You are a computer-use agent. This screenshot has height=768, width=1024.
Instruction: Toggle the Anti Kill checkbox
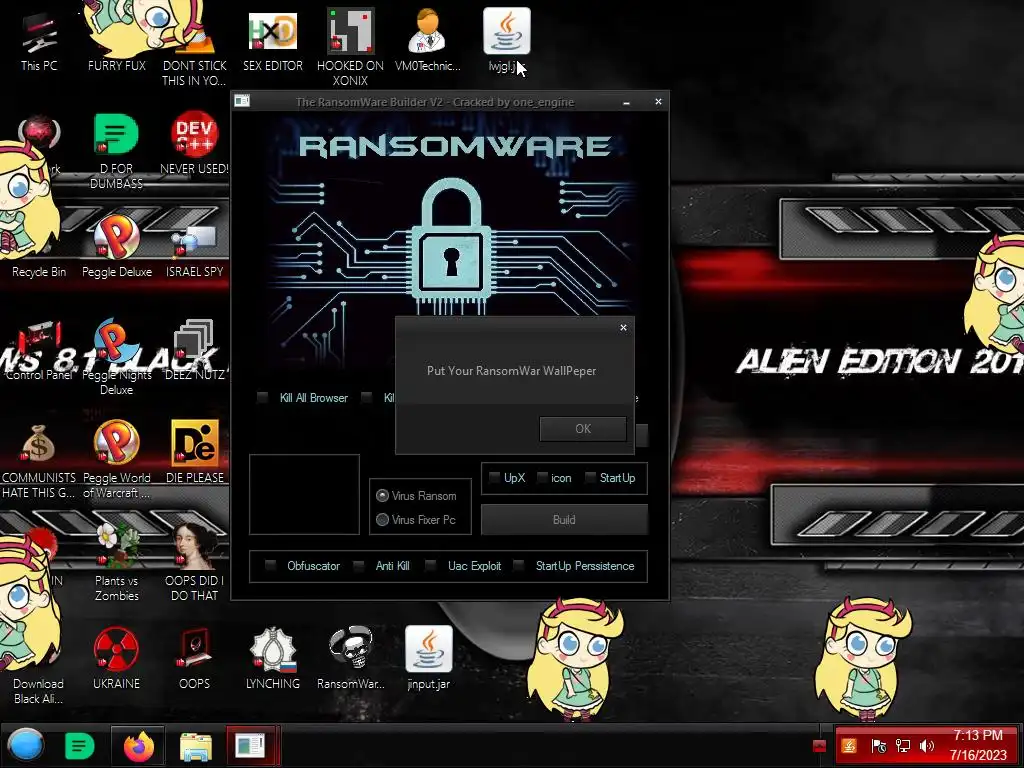[x=359, y=566]
